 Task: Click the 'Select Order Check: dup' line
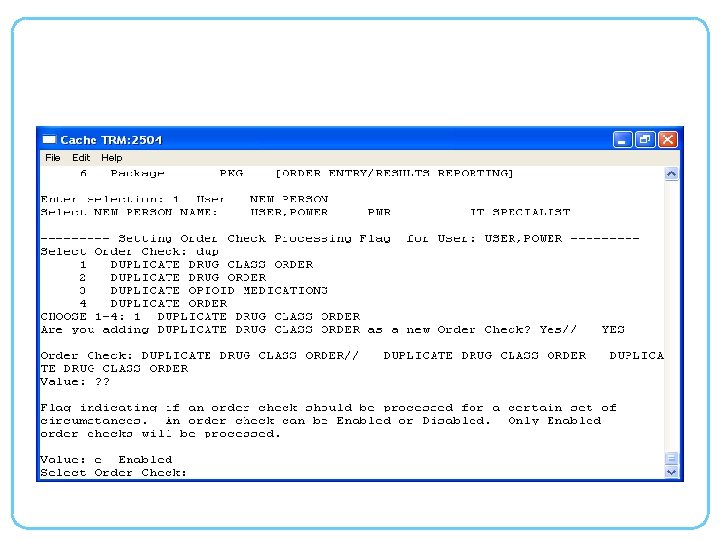click(129, 252)
